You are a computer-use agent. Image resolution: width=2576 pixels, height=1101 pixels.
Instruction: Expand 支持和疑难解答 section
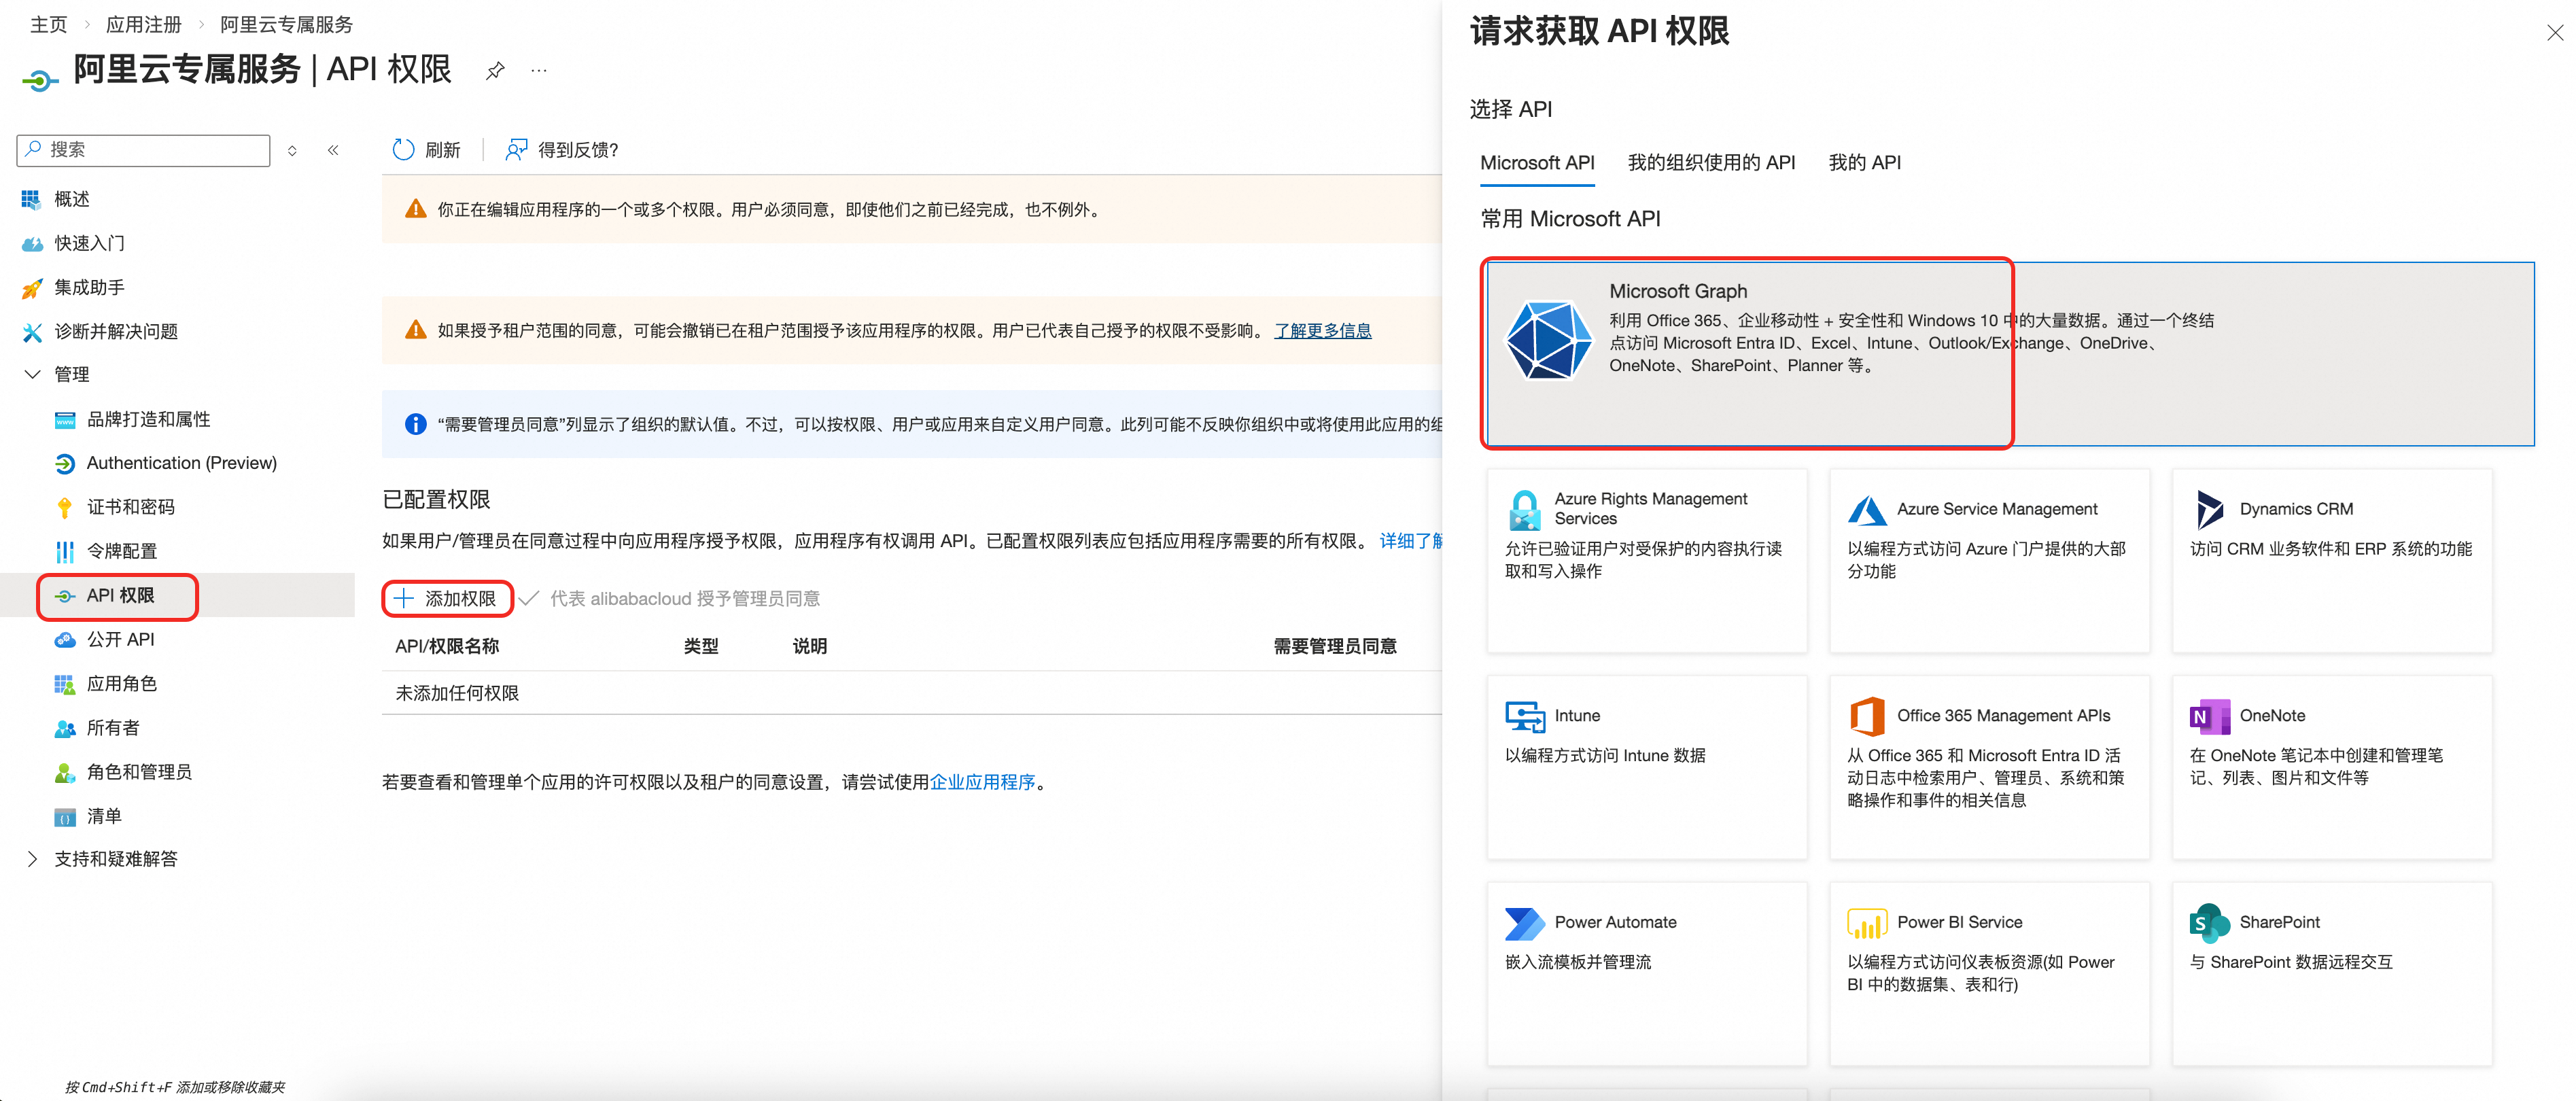pyautogui.click(x=32, y=859)
